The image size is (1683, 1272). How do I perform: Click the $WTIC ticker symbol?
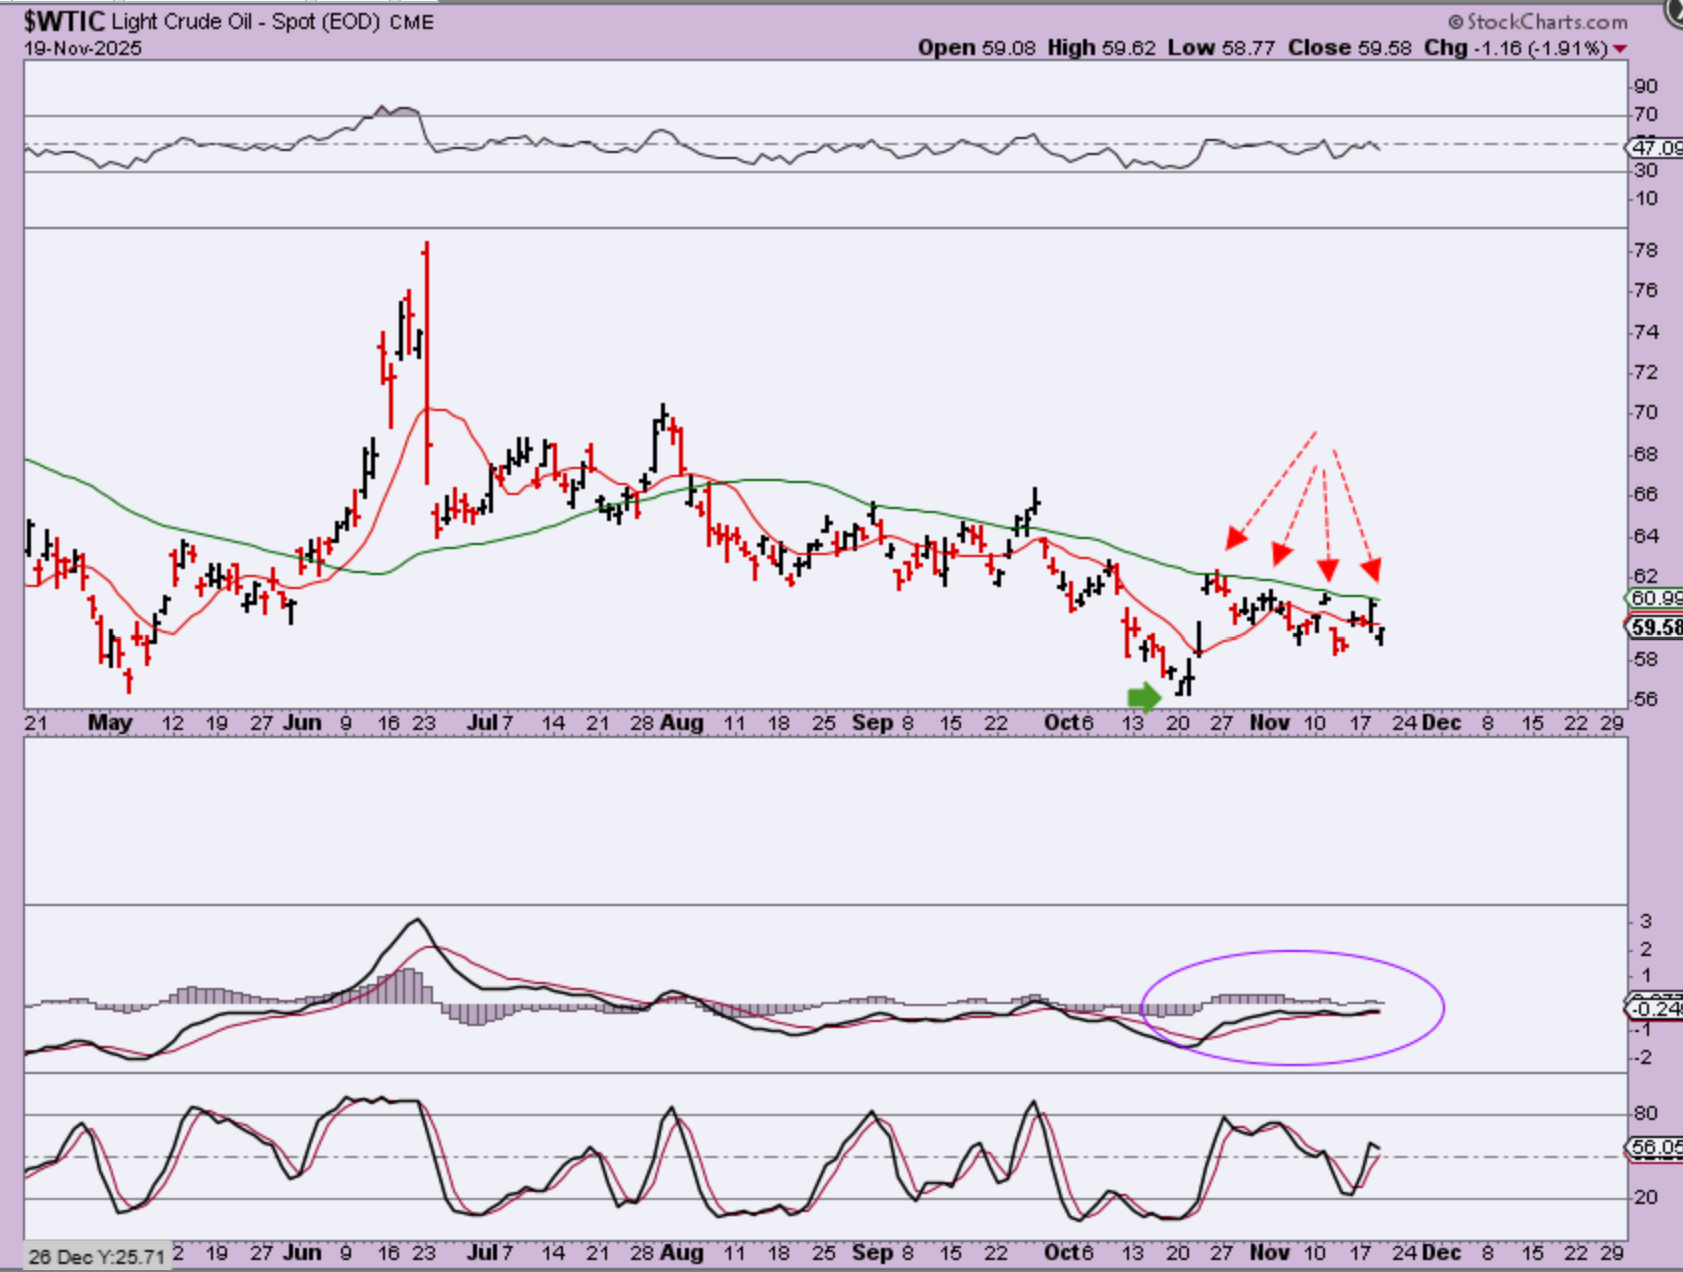[64, 21]
